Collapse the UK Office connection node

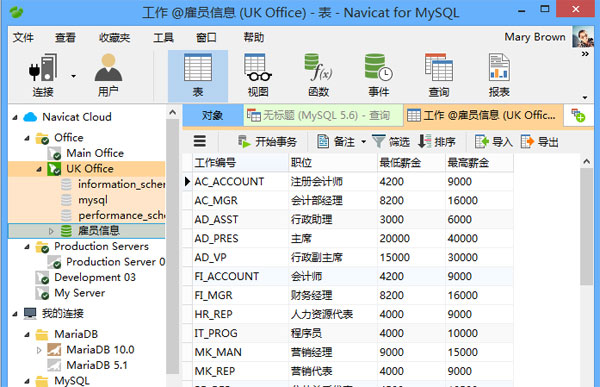click(x=39, y=169)
